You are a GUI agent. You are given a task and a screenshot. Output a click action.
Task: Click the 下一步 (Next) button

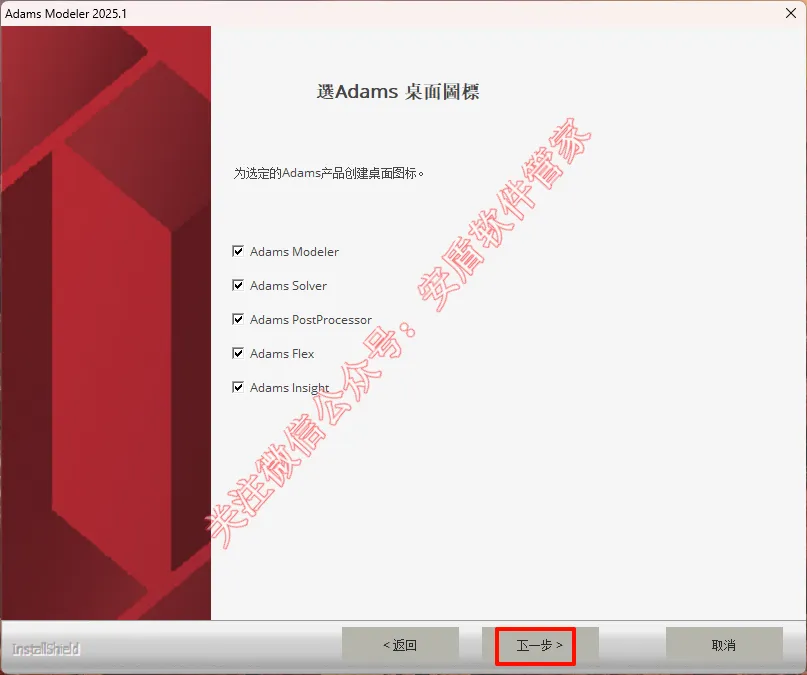[540, 645]
